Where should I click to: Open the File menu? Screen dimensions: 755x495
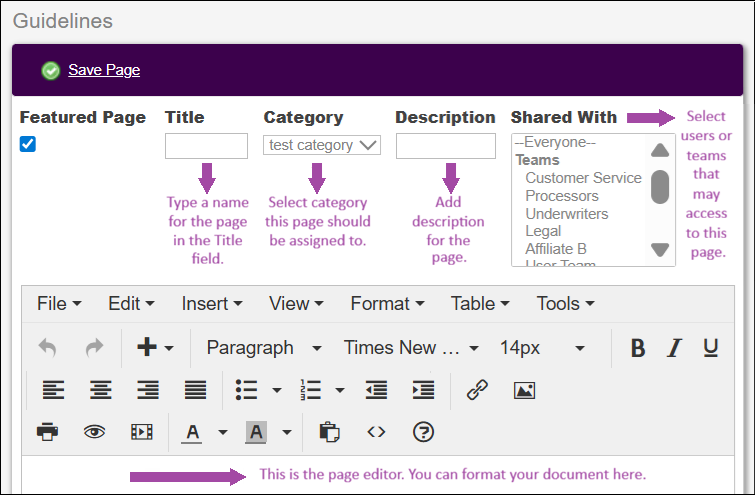click(59, 304)
